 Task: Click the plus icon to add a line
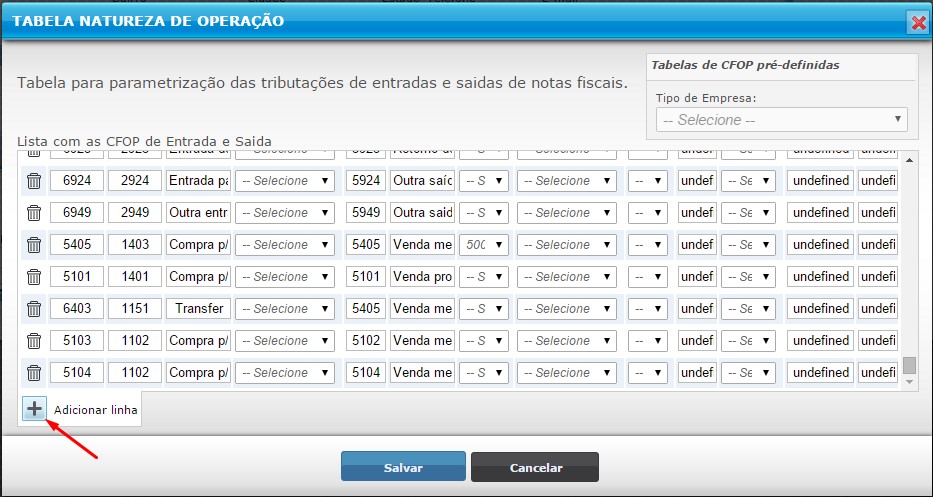35,409
